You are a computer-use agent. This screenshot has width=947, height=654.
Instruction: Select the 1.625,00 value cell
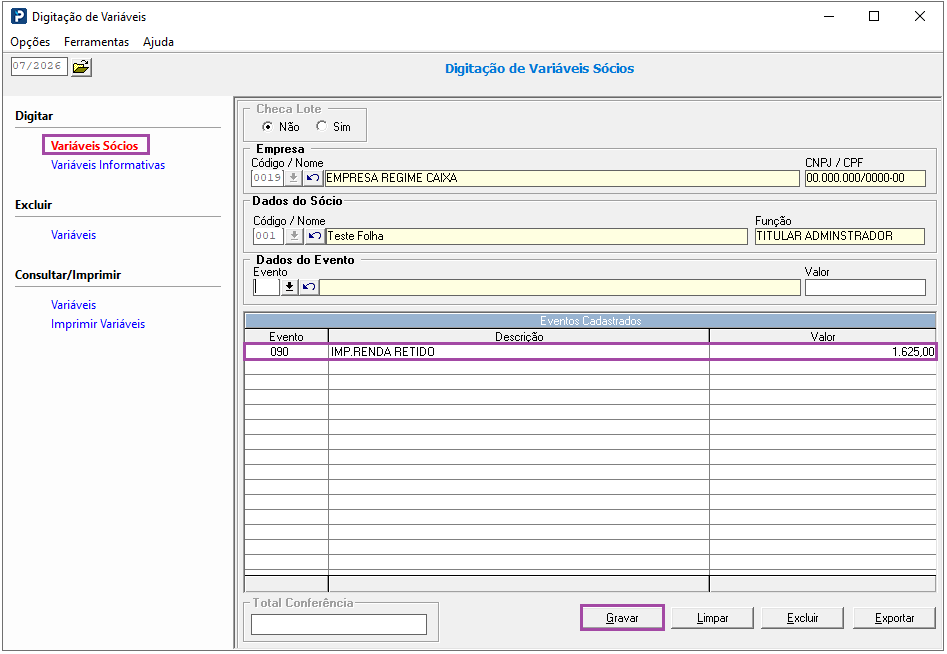[x=823, y=351]
